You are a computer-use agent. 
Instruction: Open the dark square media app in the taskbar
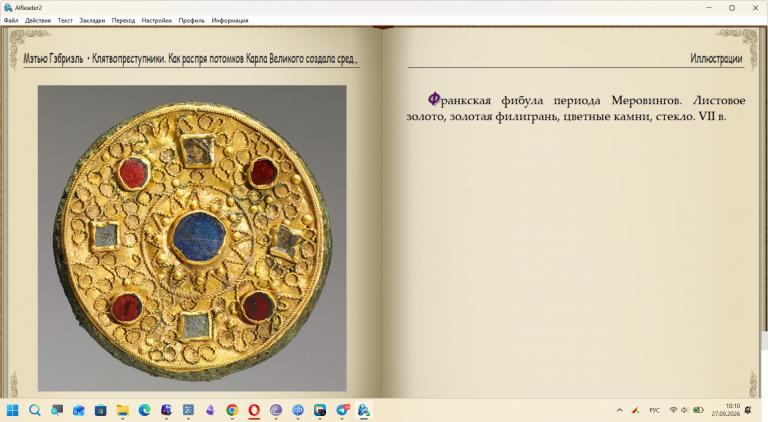point(320,410)
